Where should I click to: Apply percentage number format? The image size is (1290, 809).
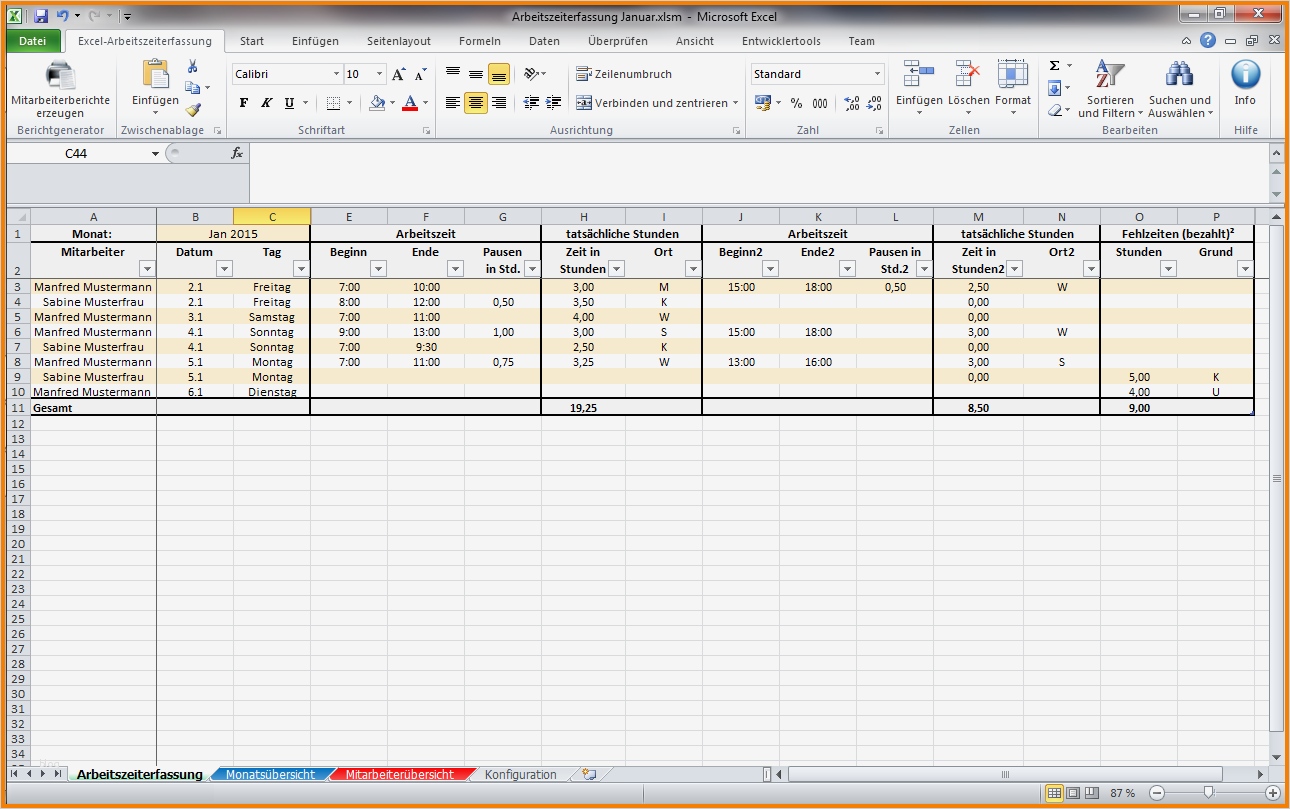point(796,103)
